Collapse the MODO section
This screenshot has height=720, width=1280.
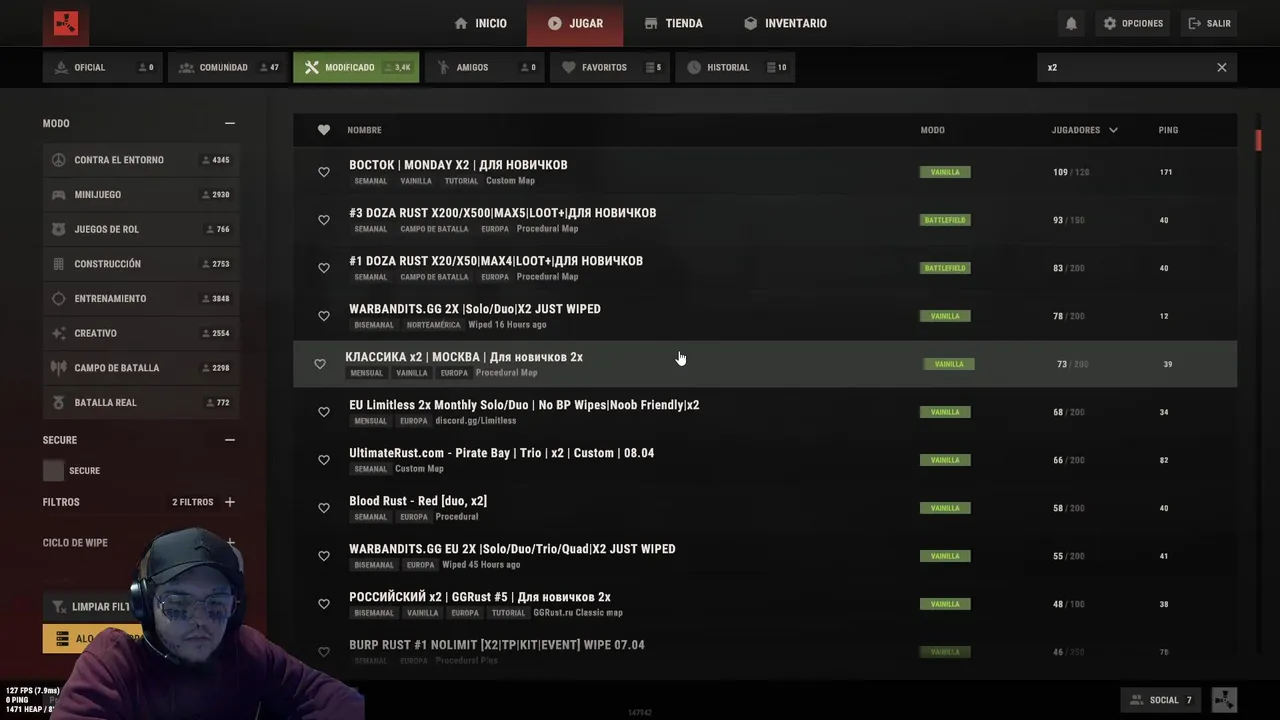(x=230, y=123)
